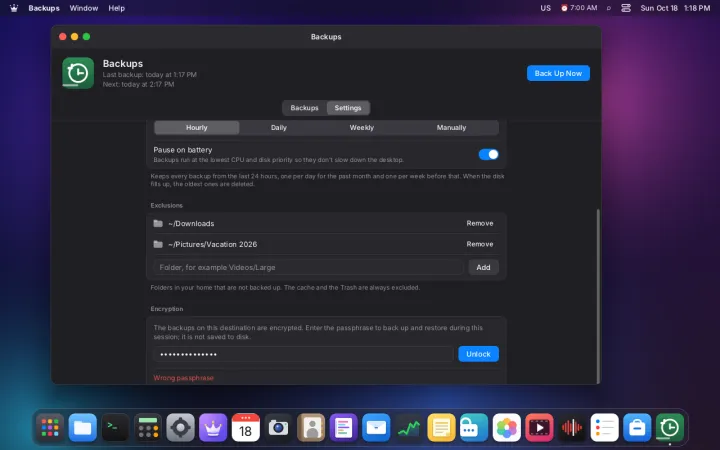Click the passphrase input field
Image resolution: width=720 pixels, height=450 pixels.
click(304, 354)
